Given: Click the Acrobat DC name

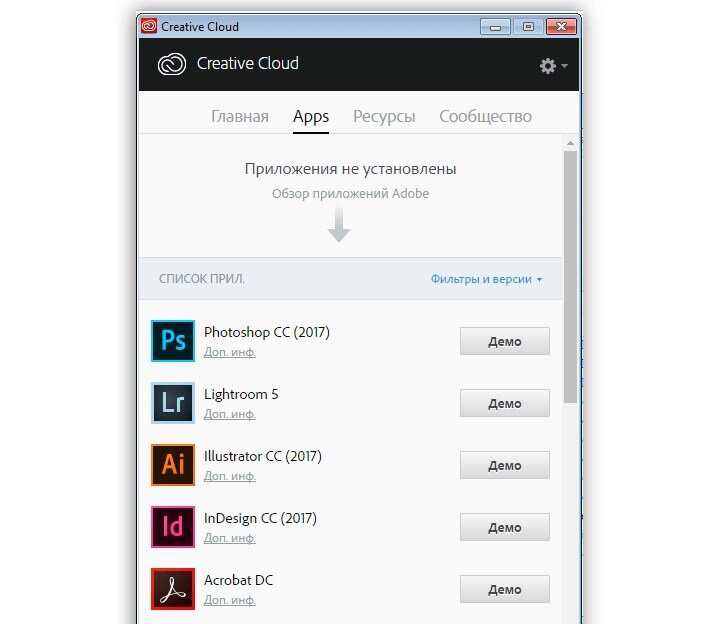Looking at the screenshot, I should pyautogui.click(x=238, y=580).
